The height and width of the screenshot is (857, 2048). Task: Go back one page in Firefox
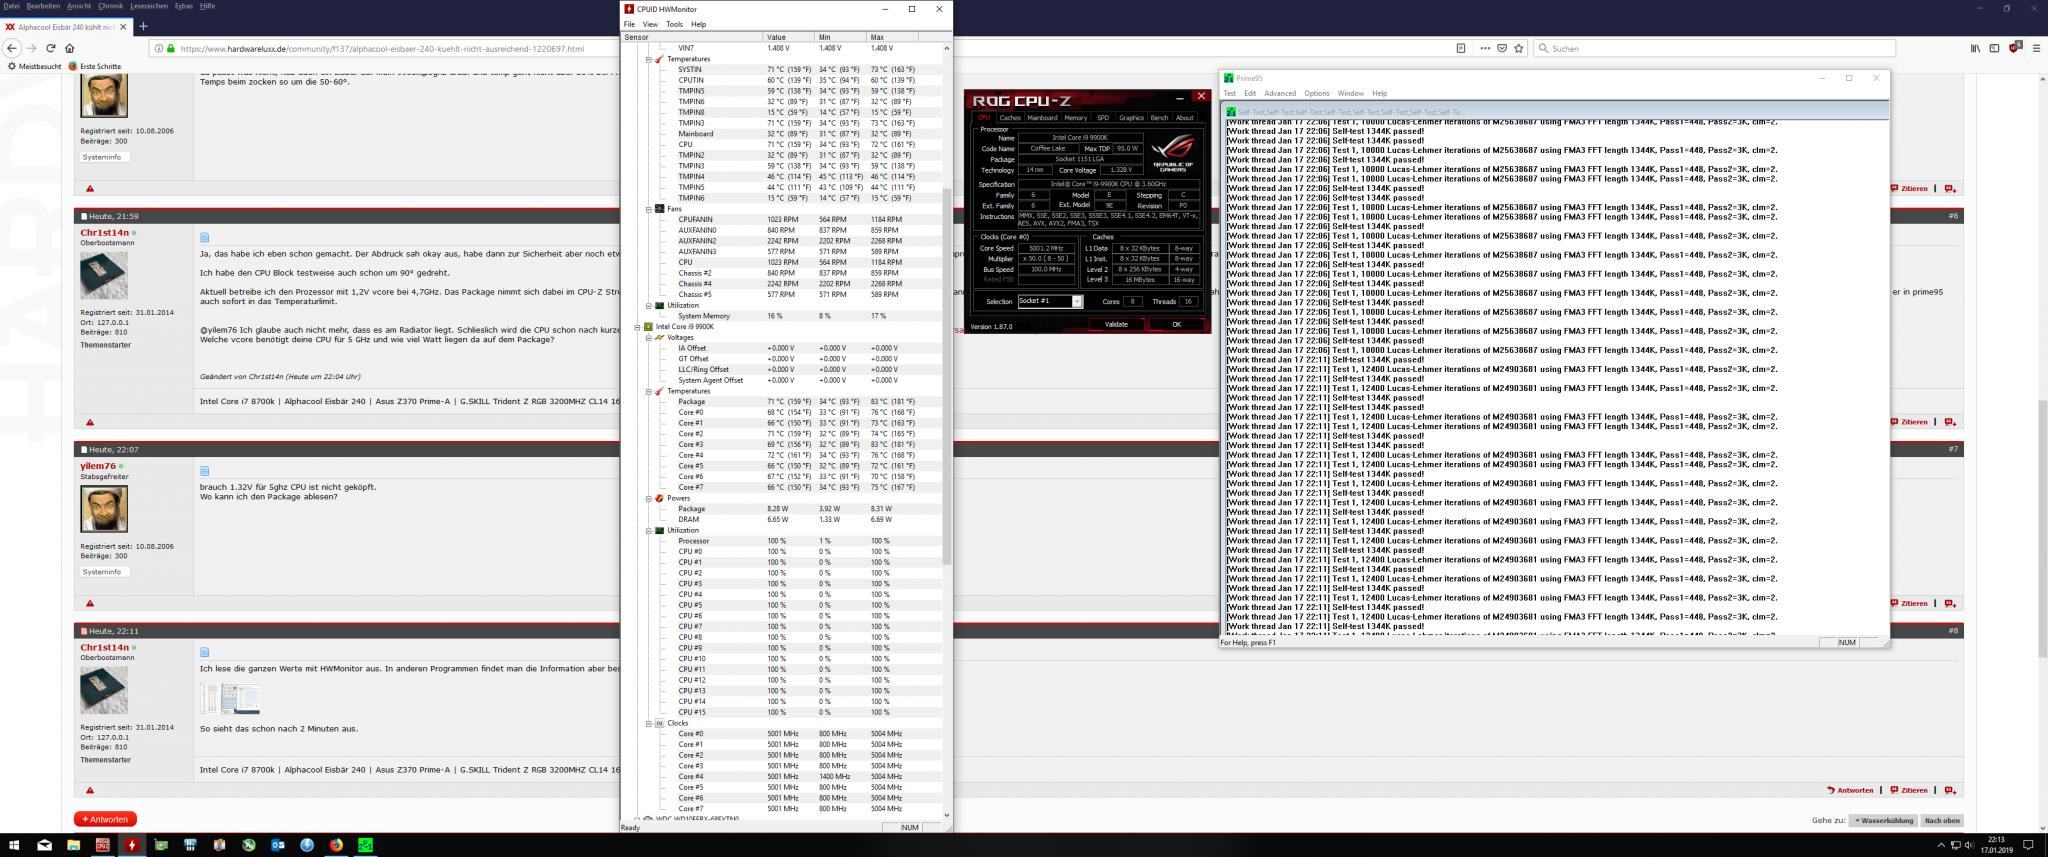click(13, 48)
